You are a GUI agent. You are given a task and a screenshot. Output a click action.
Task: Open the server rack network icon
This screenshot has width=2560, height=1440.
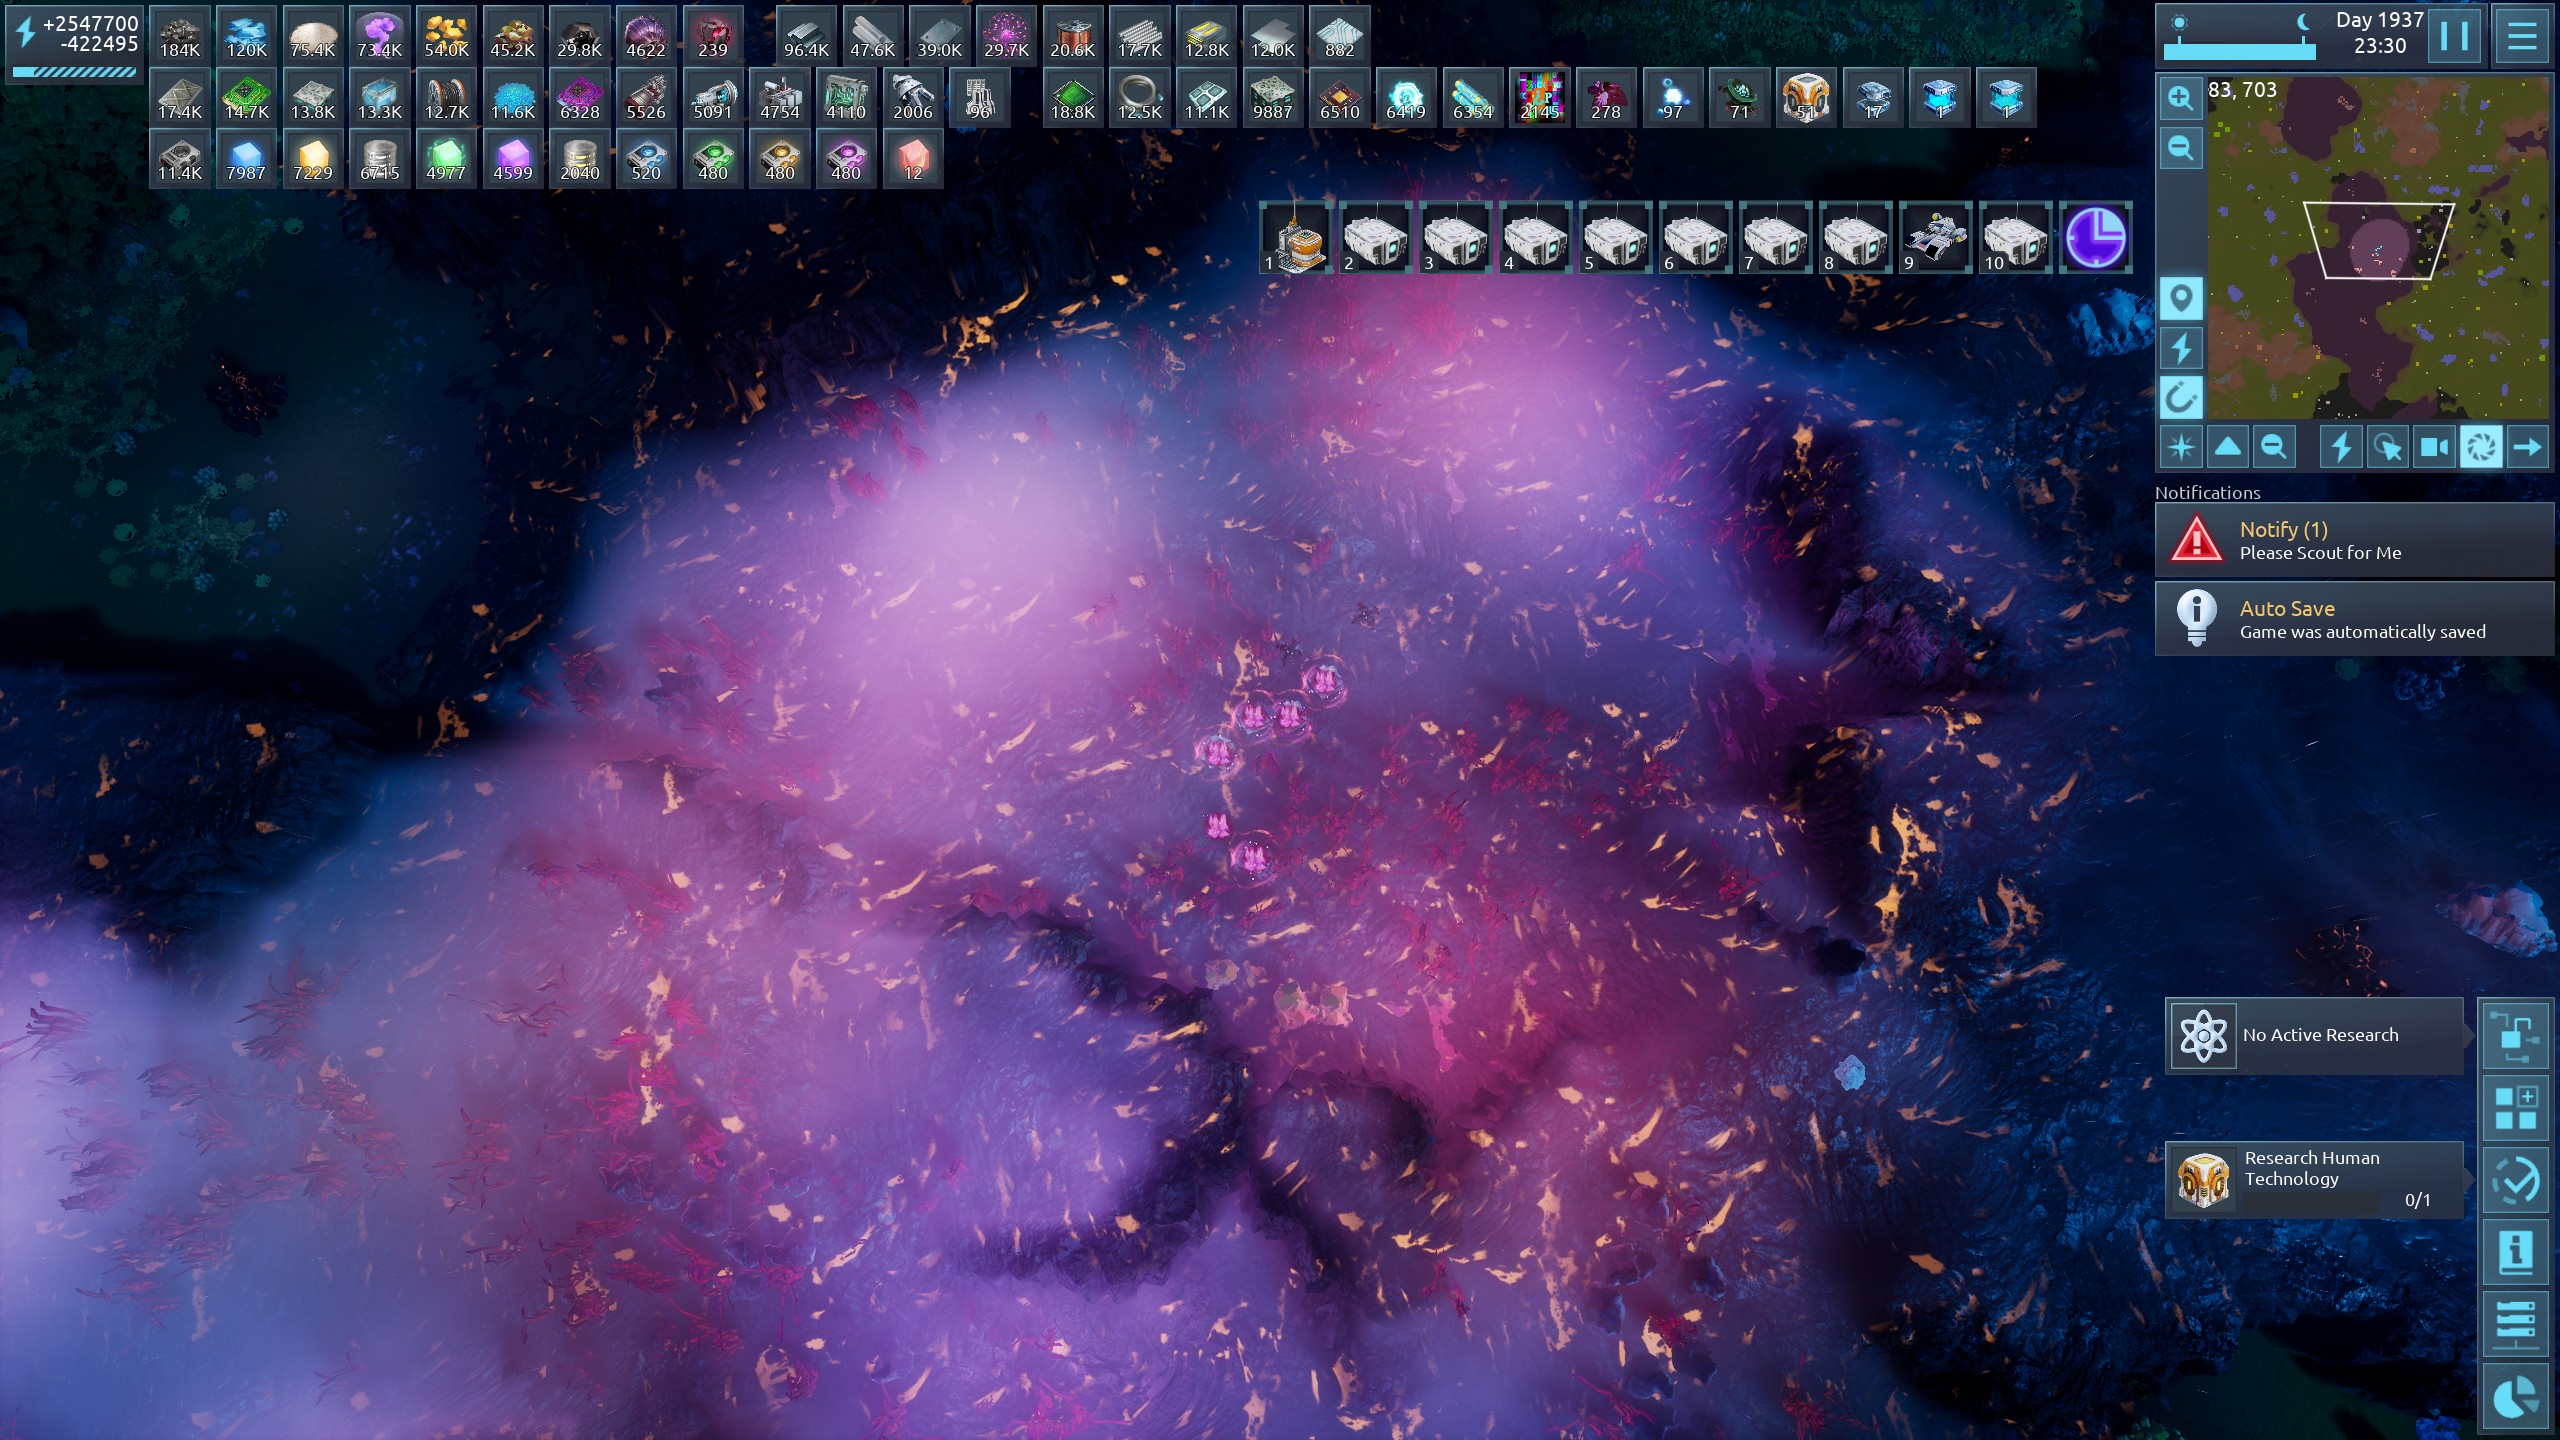[x=2515, y=1325]
